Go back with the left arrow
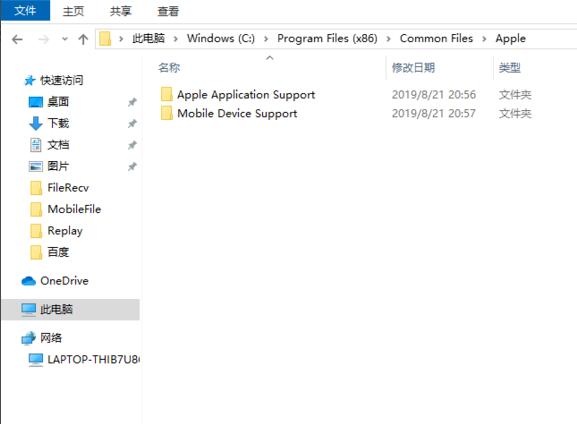Screen dimensions: 577x424 click(x=17, y=39)
